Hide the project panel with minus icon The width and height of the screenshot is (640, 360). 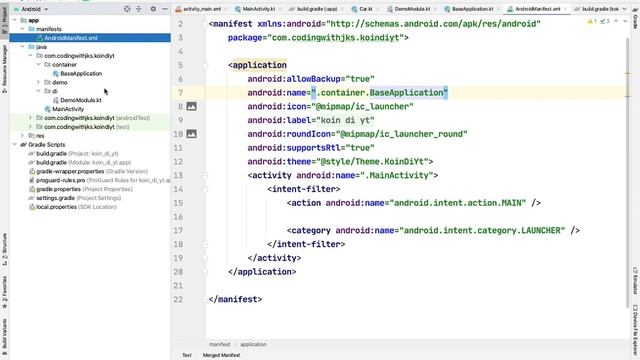164,9
